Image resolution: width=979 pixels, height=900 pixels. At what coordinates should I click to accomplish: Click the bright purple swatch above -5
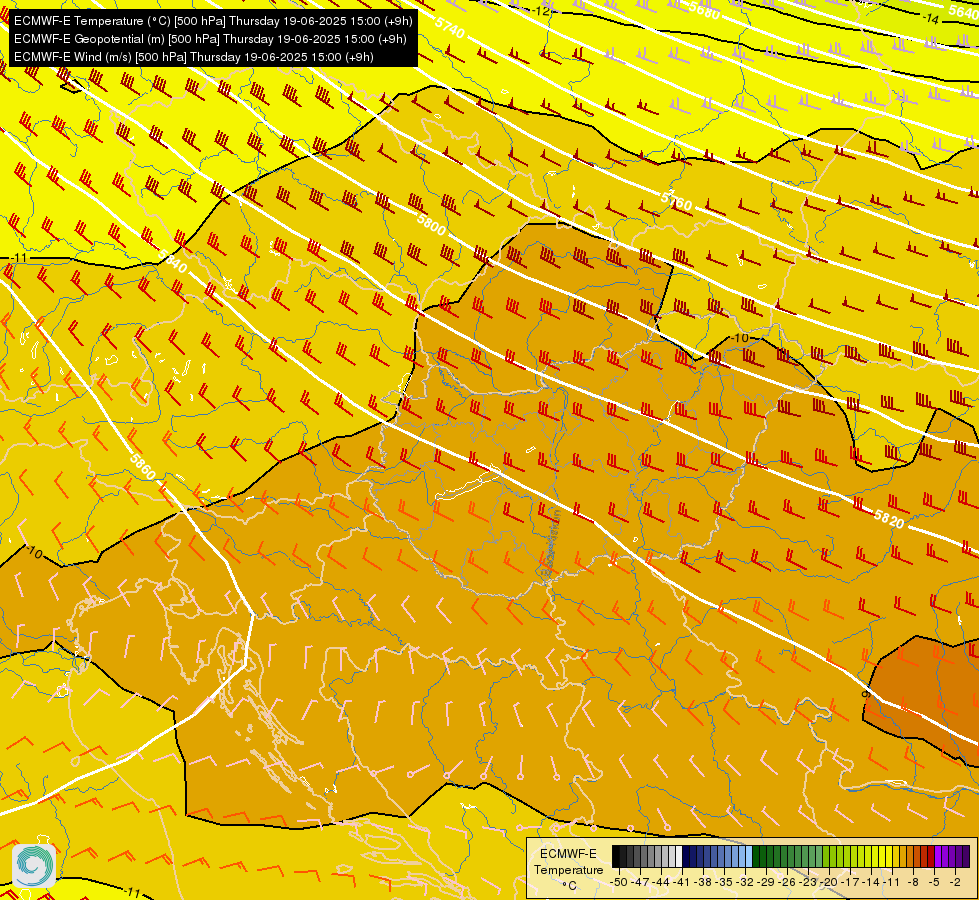(938, 856)
